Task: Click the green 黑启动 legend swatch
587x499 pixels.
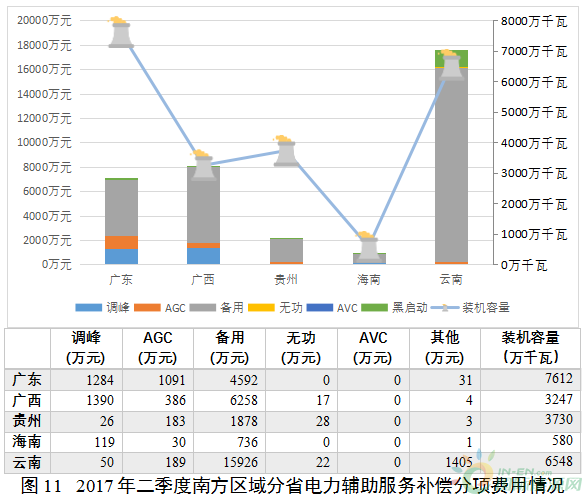Action: coord(374,308)
